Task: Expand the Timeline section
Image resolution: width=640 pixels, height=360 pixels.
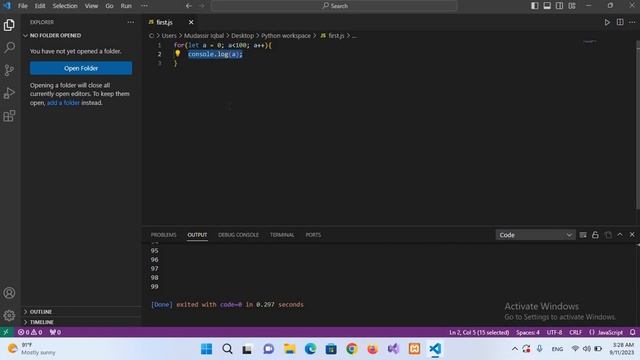Action: click(81, 322)
